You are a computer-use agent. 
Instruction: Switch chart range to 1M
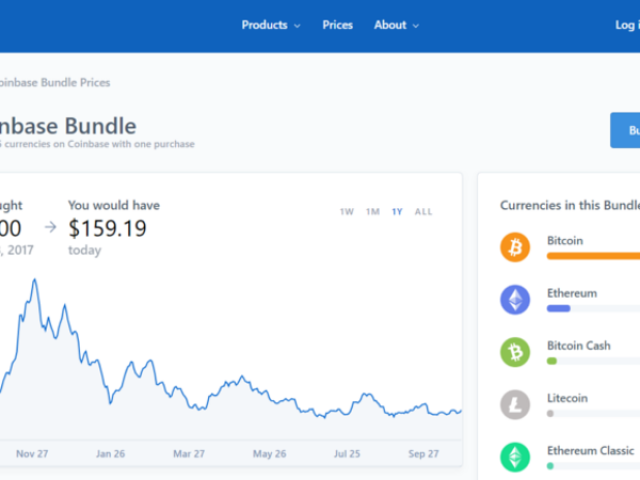coord(373,212)
